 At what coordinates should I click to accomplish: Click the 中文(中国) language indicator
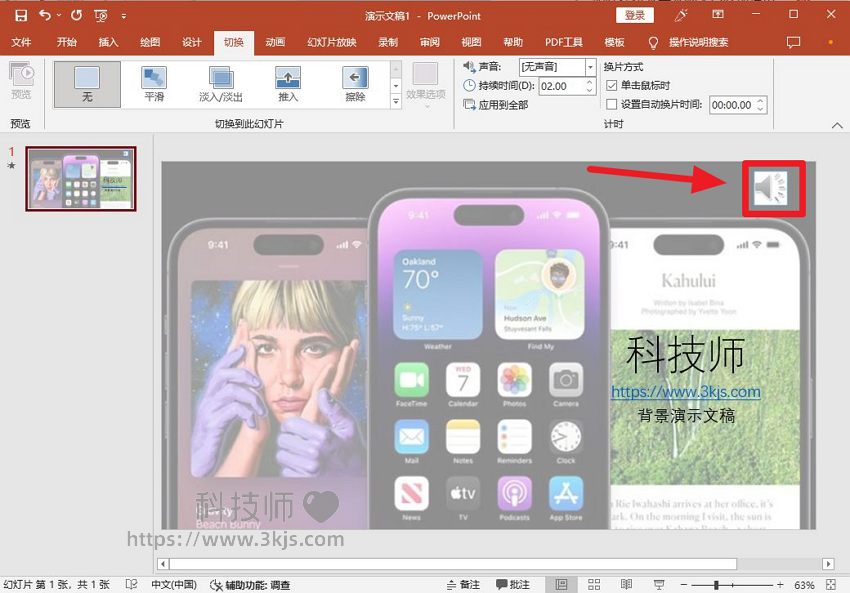point(173,584)
